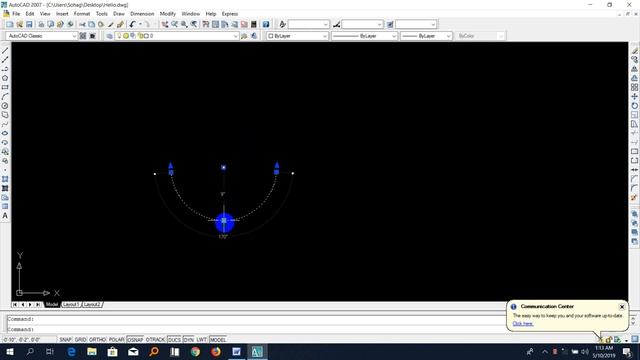Toggle LWT lineweight display
Viewport: 640px width, 360px height.
point(202,340)
